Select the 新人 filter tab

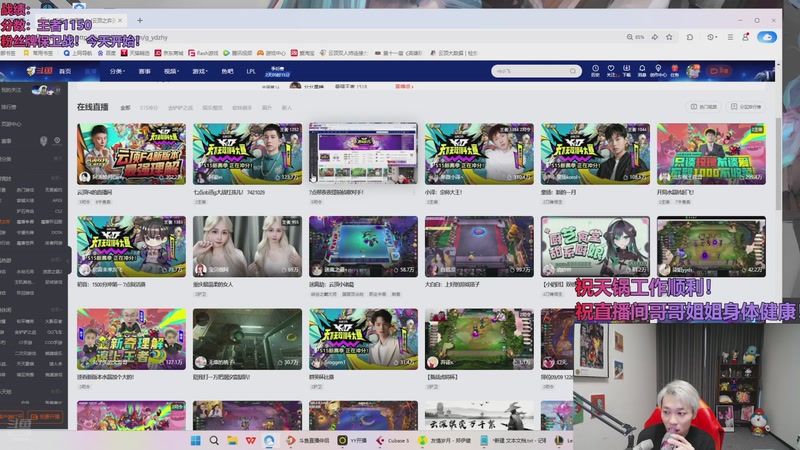coord(287,108)
